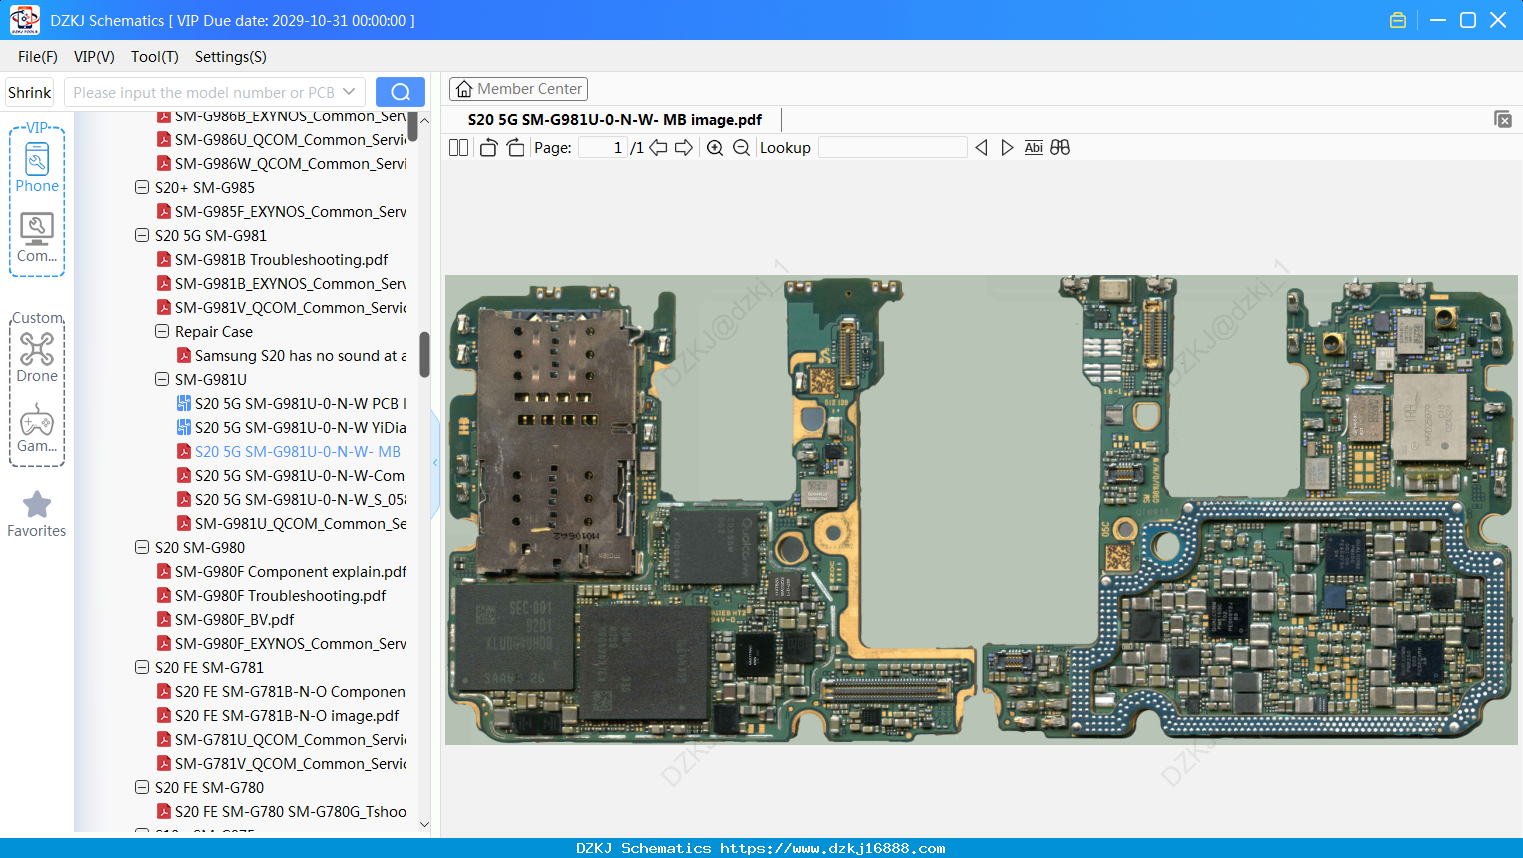Image resolution: width=1523 pixels, height=858 pixels.
Task: Click the tree scrollbar up arrow
Action: [x=424, y=120]
